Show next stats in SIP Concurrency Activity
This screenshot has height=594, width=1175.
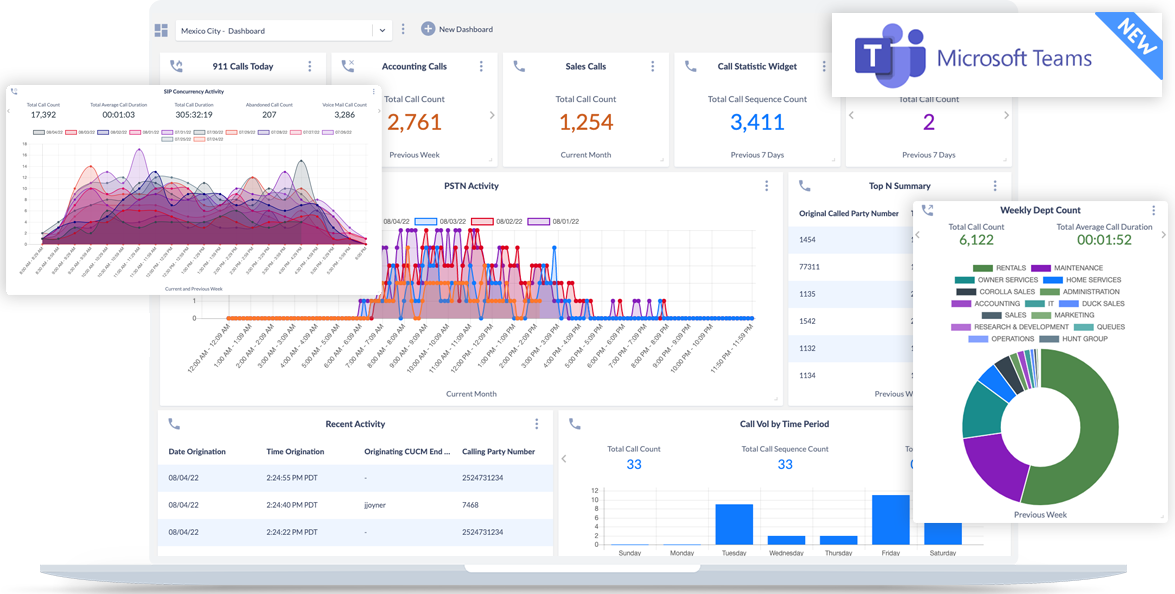[378, 112]
